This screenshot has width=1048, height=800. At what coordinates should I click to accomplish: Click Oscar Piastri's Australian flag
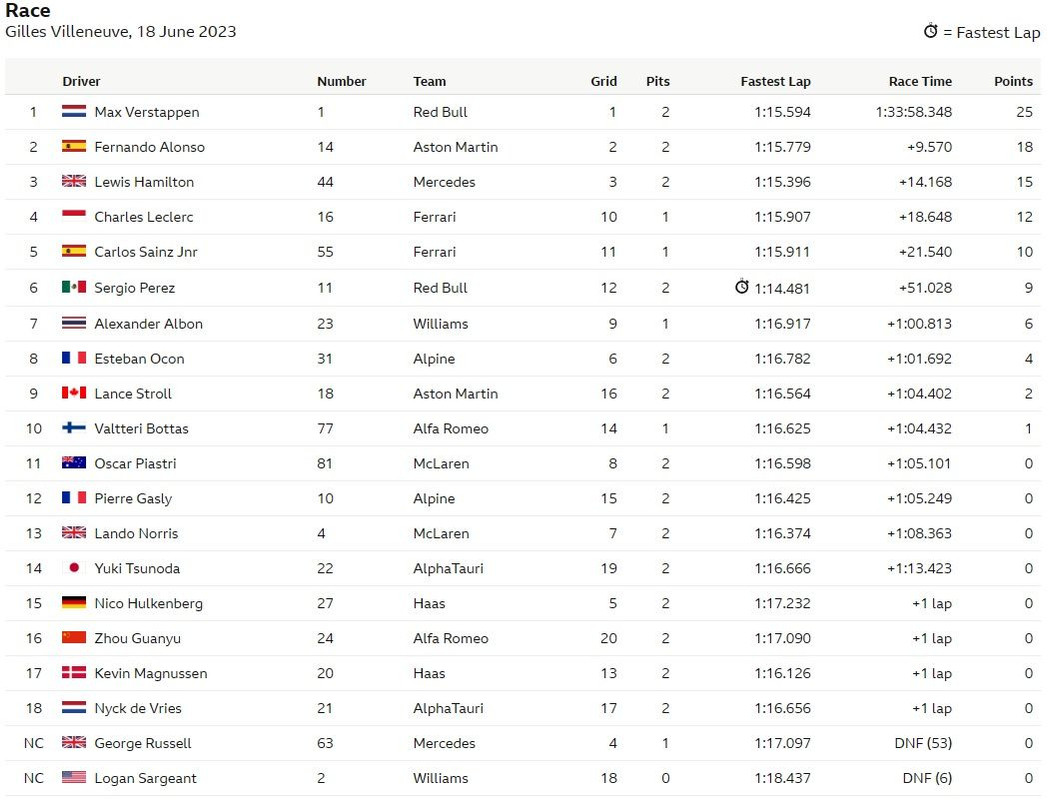pyautogui.click(x=74, y=463)
